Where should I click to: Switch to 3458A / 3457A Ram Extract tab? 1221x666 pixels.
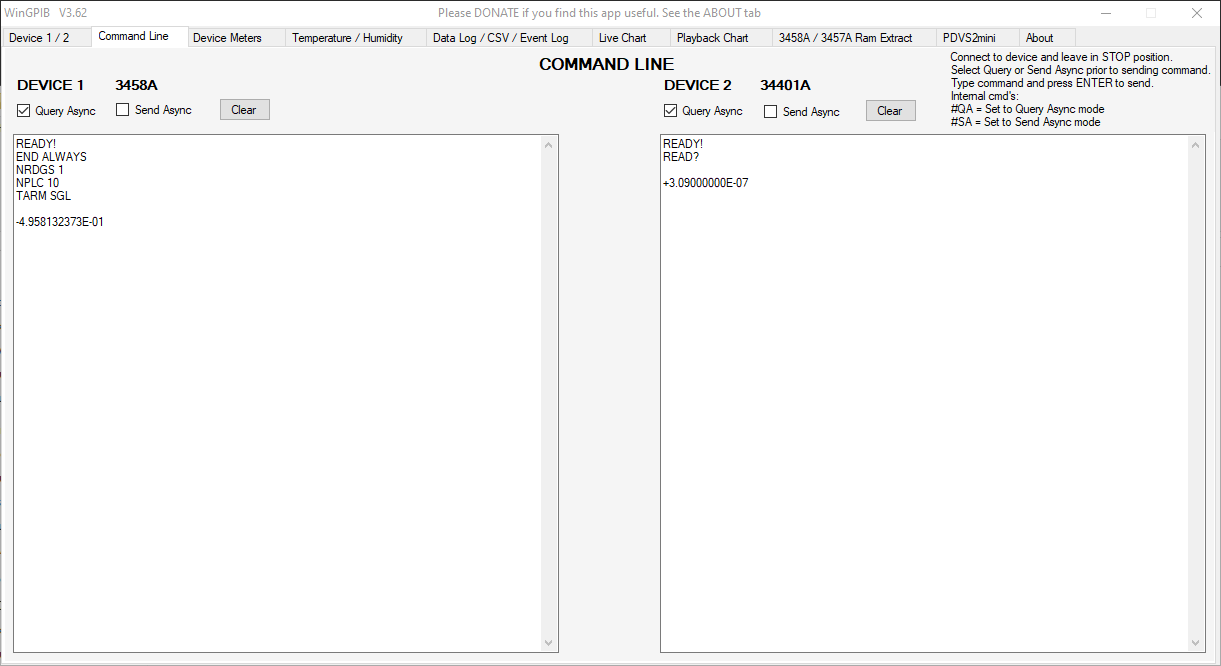[845, 38]
